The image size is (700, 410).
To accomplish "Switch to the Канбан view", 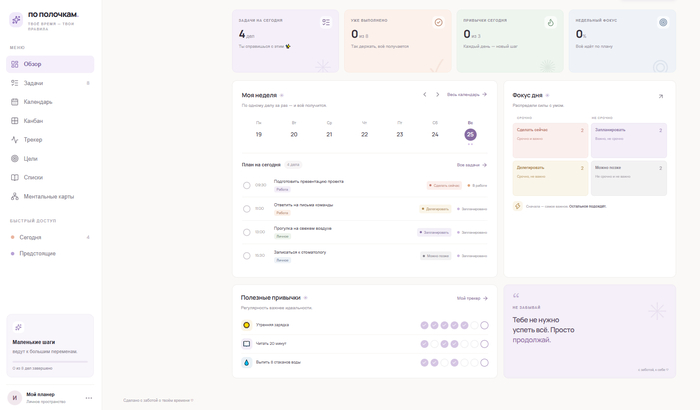I will click(x=50, y=121).
